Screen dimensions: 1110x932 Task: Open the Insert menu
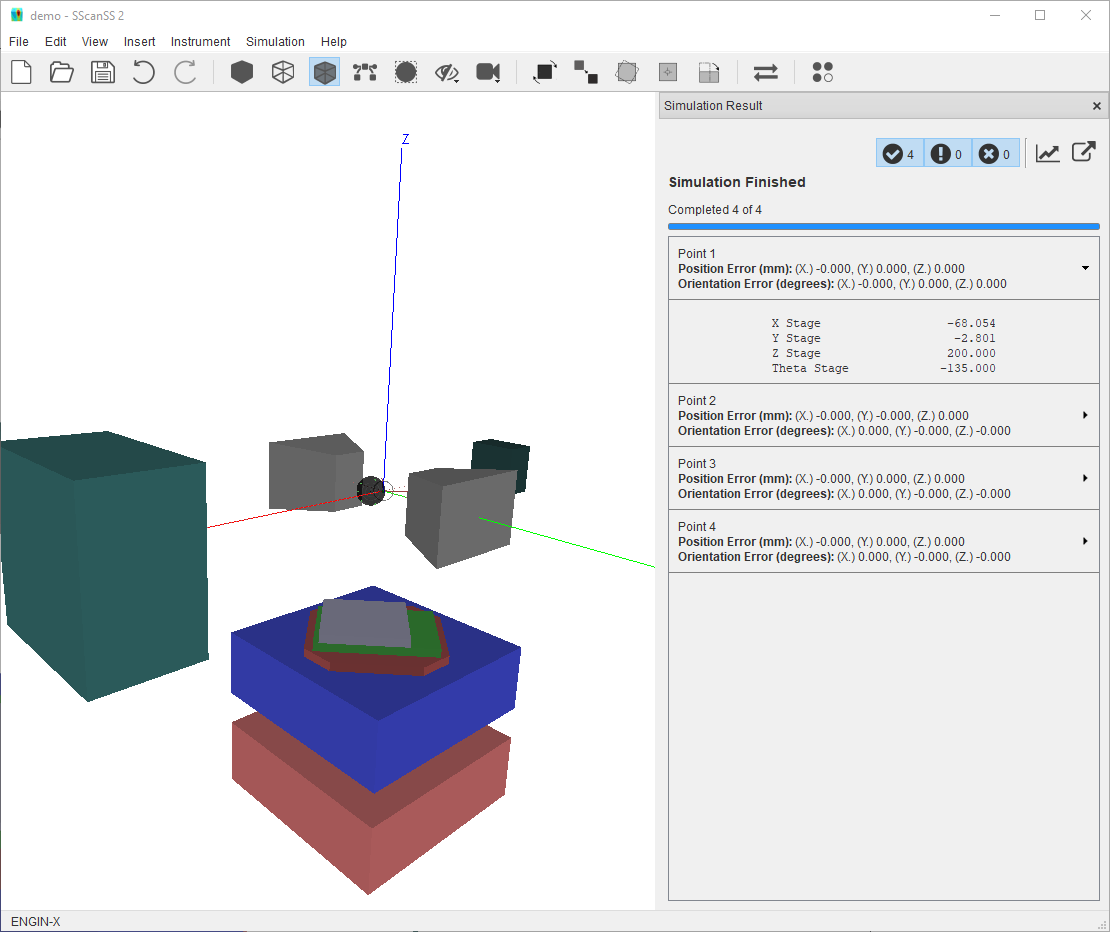pos(139,42)
